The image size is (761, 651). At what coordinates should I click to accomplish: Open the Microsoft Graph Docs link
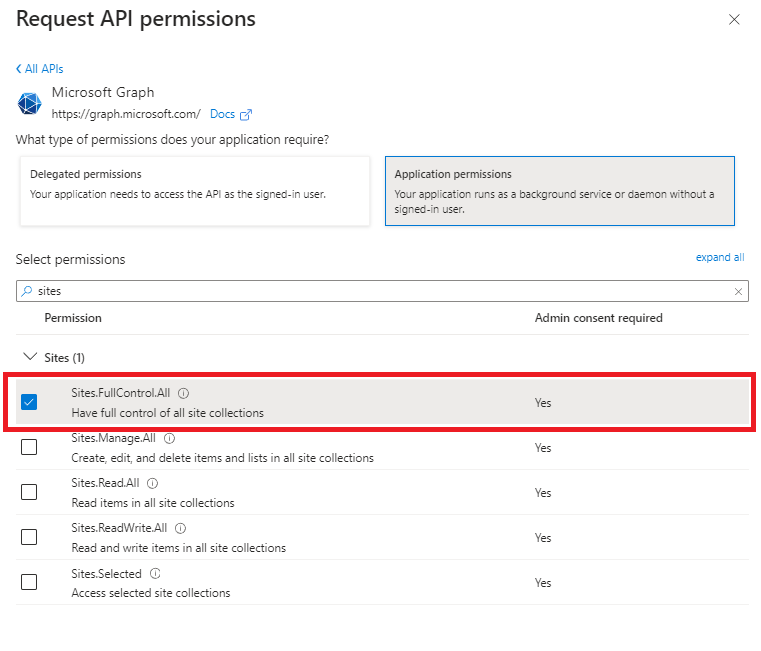click(230, 114)
